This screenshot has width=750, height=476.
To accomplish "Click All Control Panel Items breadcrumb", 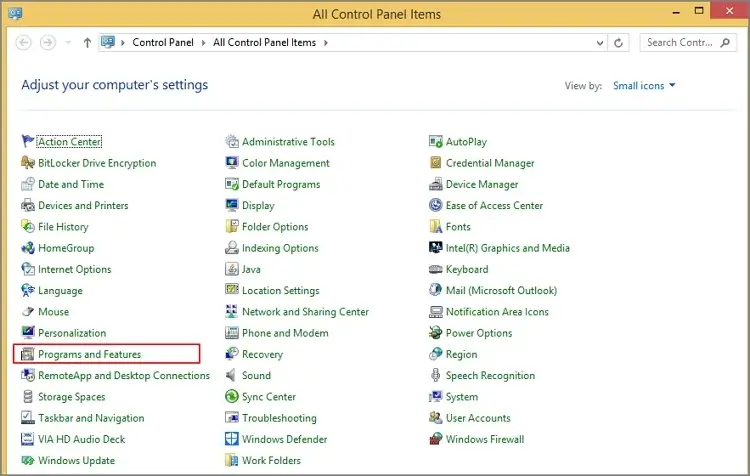I will (265, 43).
